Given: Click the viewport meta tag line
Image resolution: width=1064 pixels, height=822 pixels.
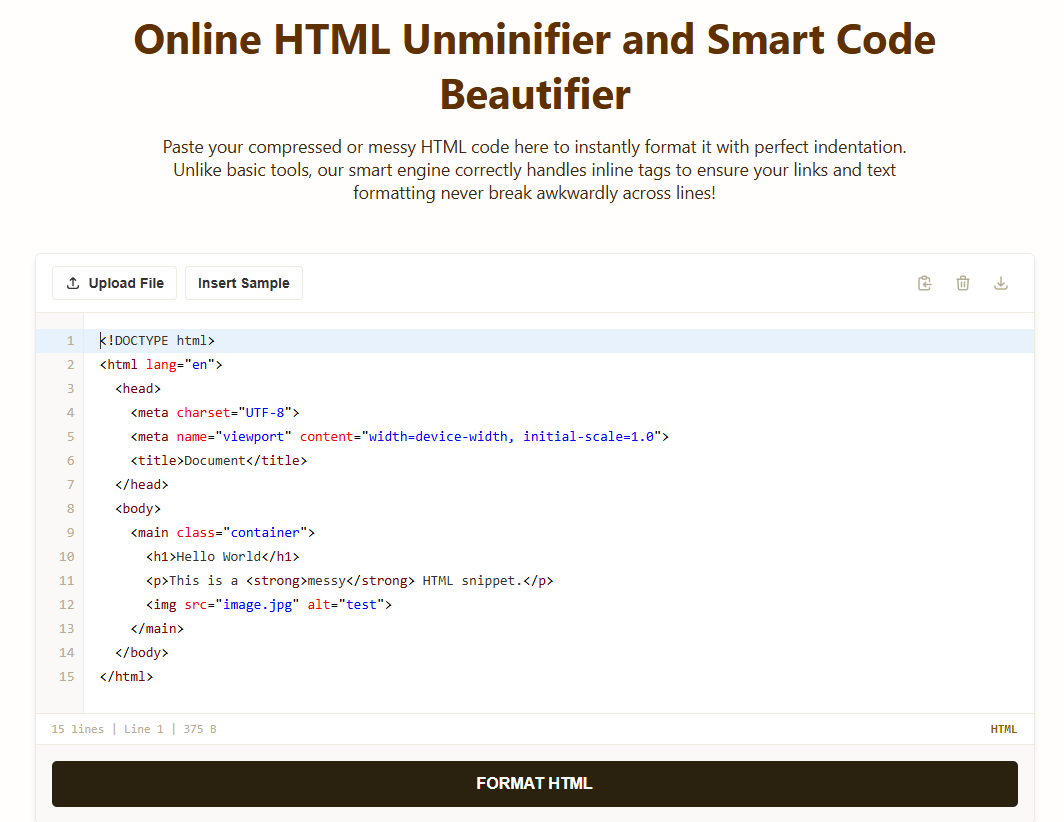Looking at the screenshot, I should [x=399, y=436].
